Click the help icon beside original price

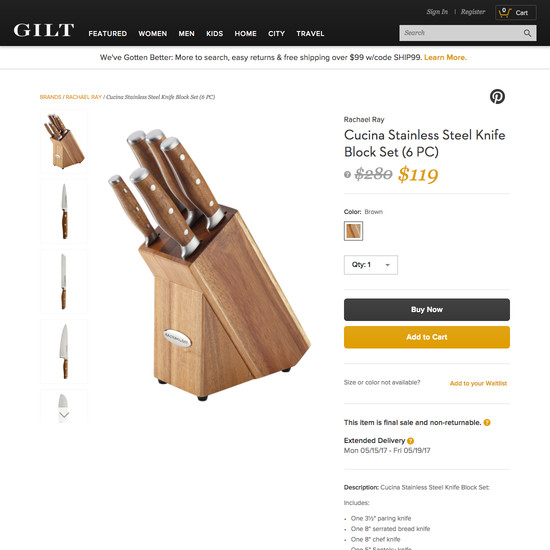[x=347, y=174]
